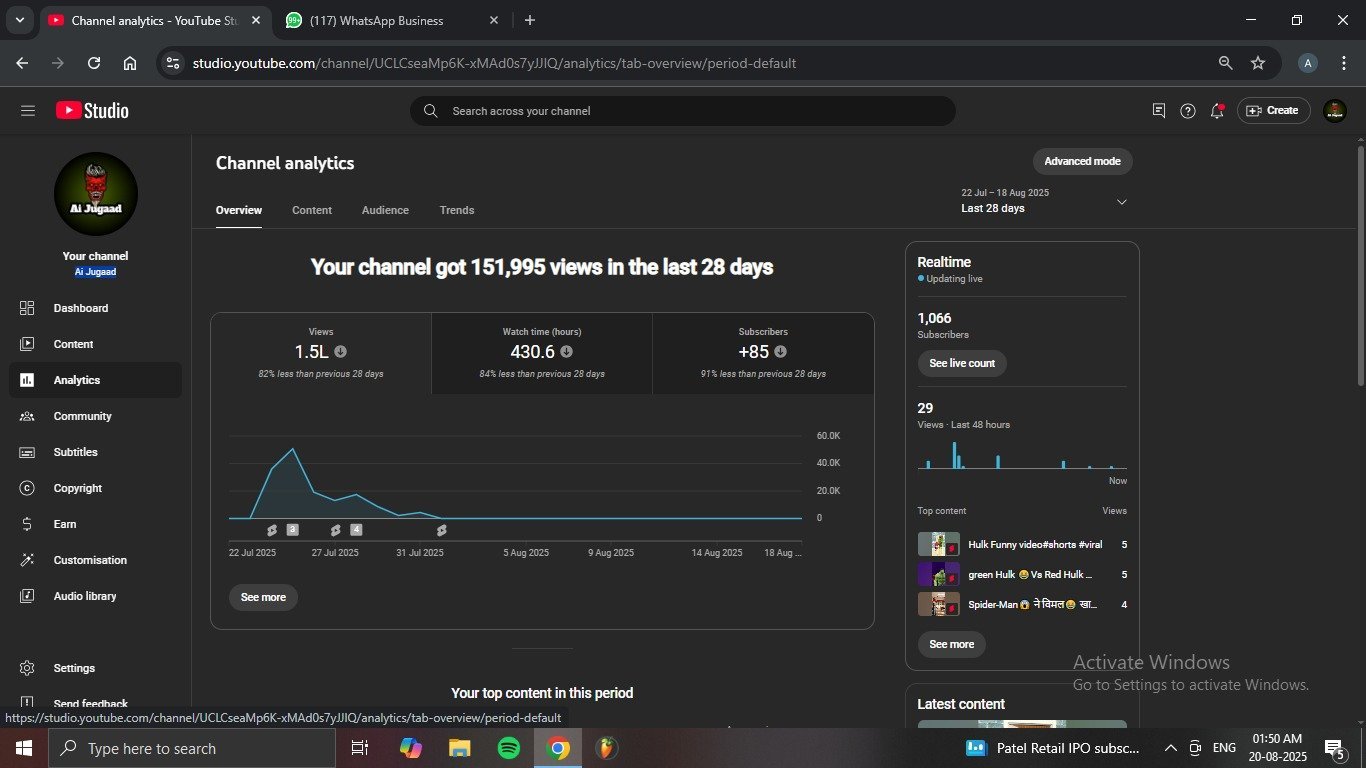This screenshot has height=768, width=1366.
Task: Open Spotify from the Windows taskbar
Action: (x=509, y=748)
